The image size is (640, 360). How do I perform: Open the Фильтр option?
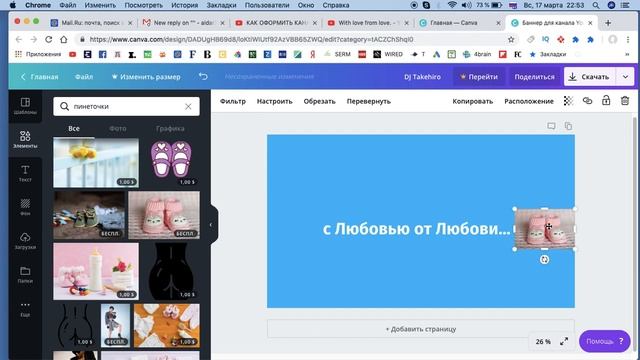(x=233, y=101)
